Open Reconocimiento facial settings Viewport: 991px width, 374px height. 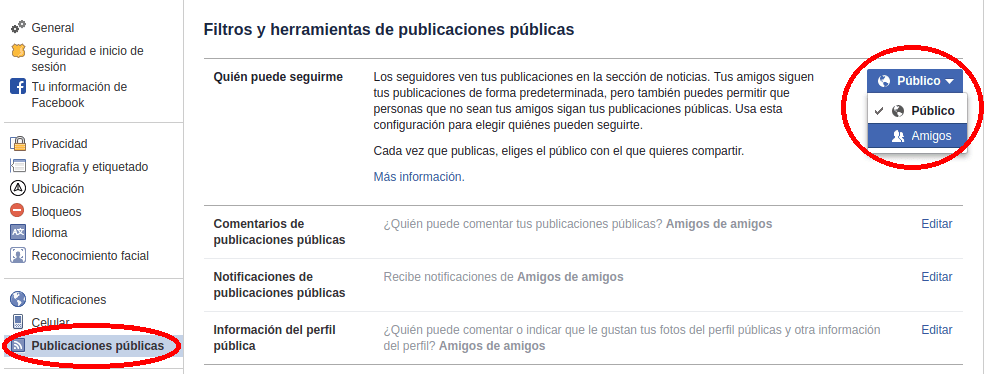90,256
